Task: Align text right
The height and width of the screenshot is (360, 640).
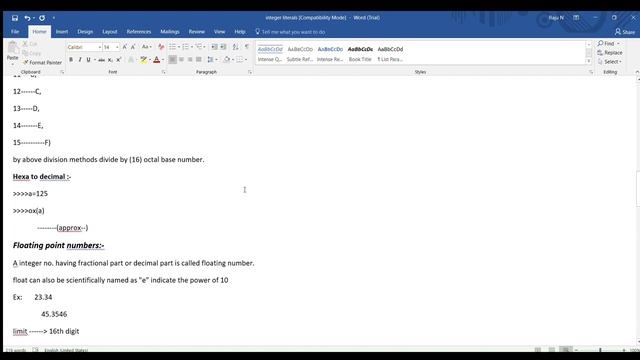Action: pos(190,60)
